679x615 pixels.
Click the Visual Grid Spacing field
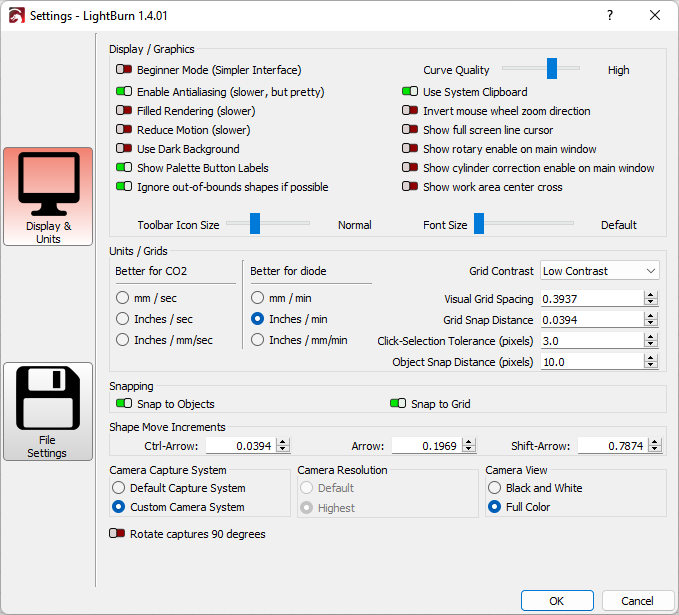coord(592,299)
